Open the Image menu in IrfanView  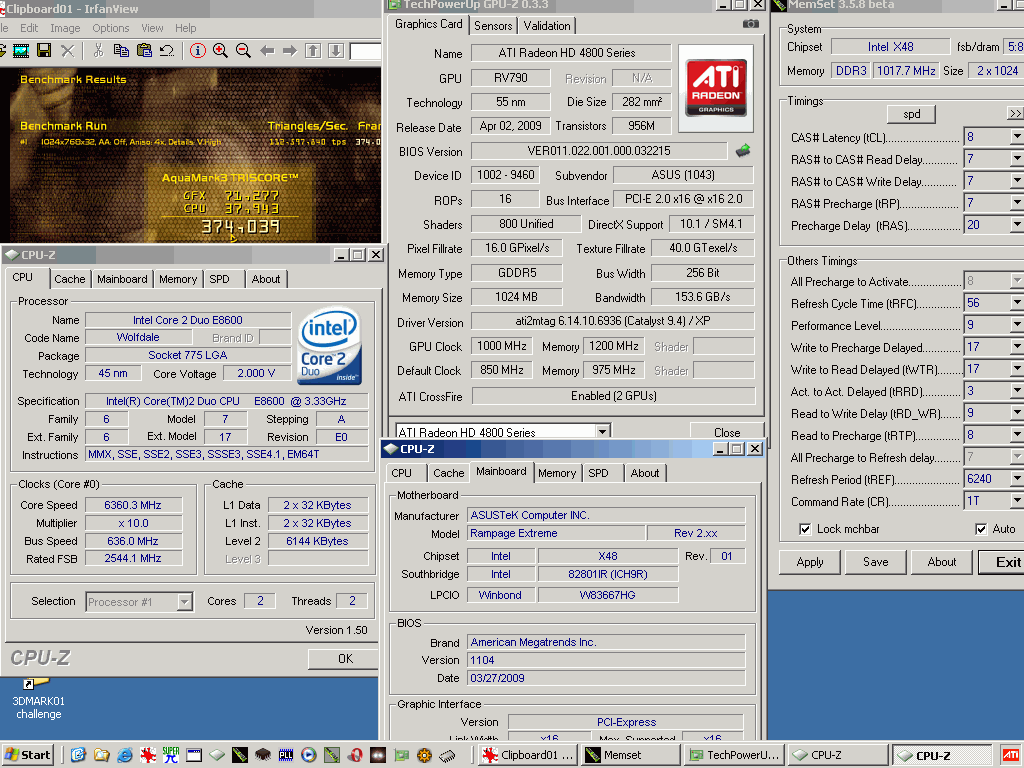65,28
